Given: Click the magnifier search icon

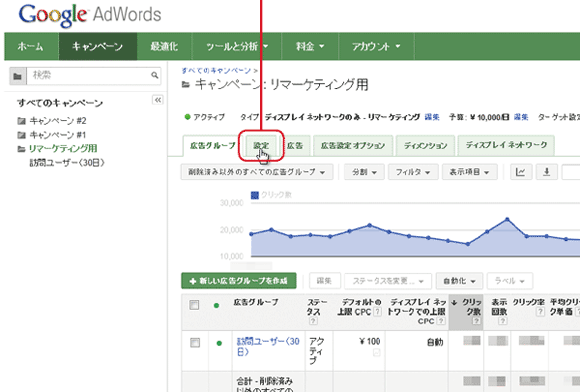Looking at the screenshot, I should [155, 75].
